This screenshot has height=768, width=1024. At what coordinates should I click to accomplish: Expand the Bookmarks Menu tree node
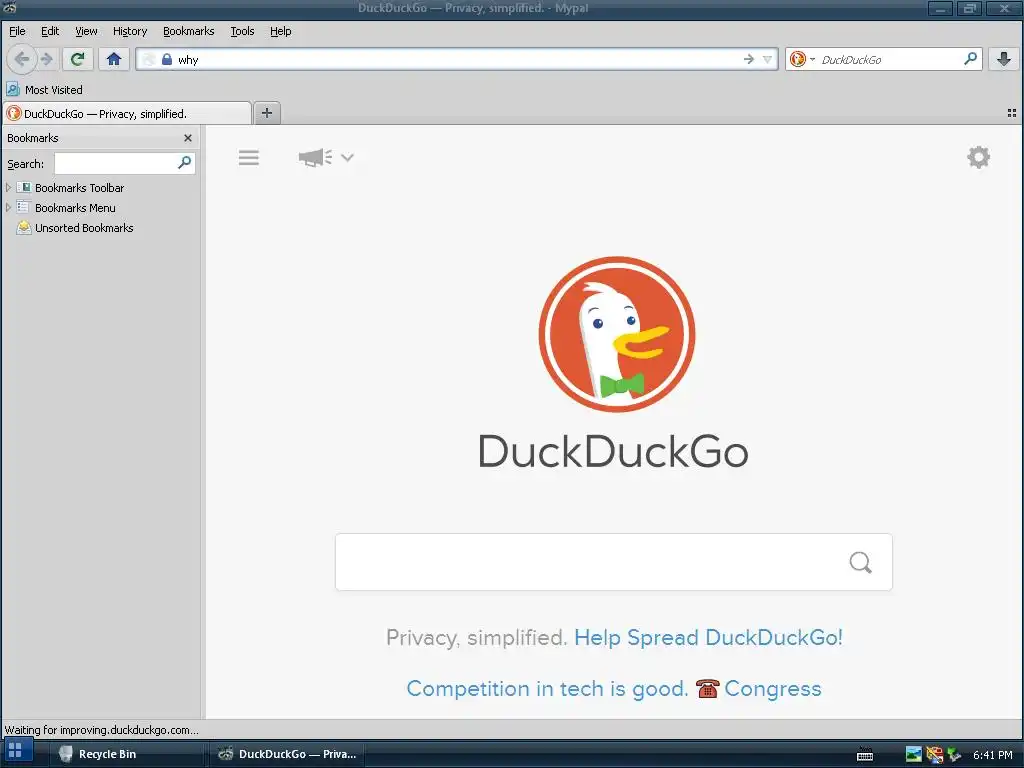(8, 208)
